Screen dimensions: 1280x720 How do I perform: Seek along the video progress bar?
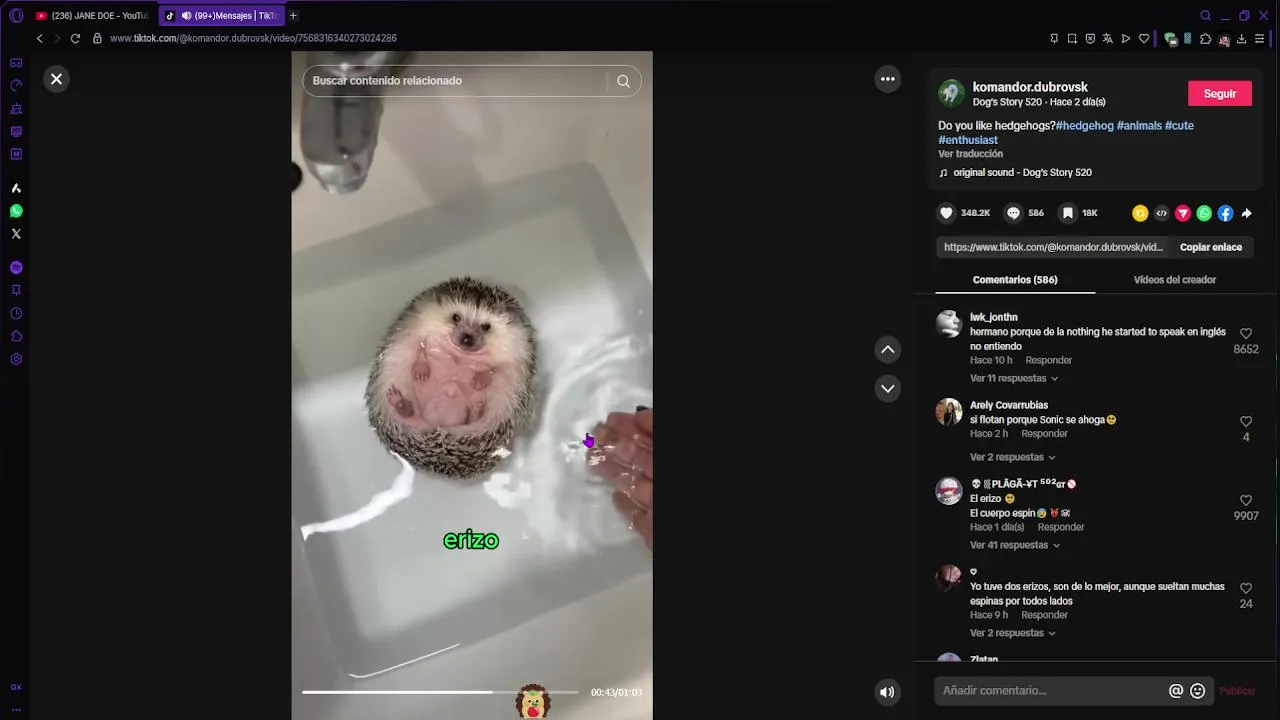coord(440,692)
